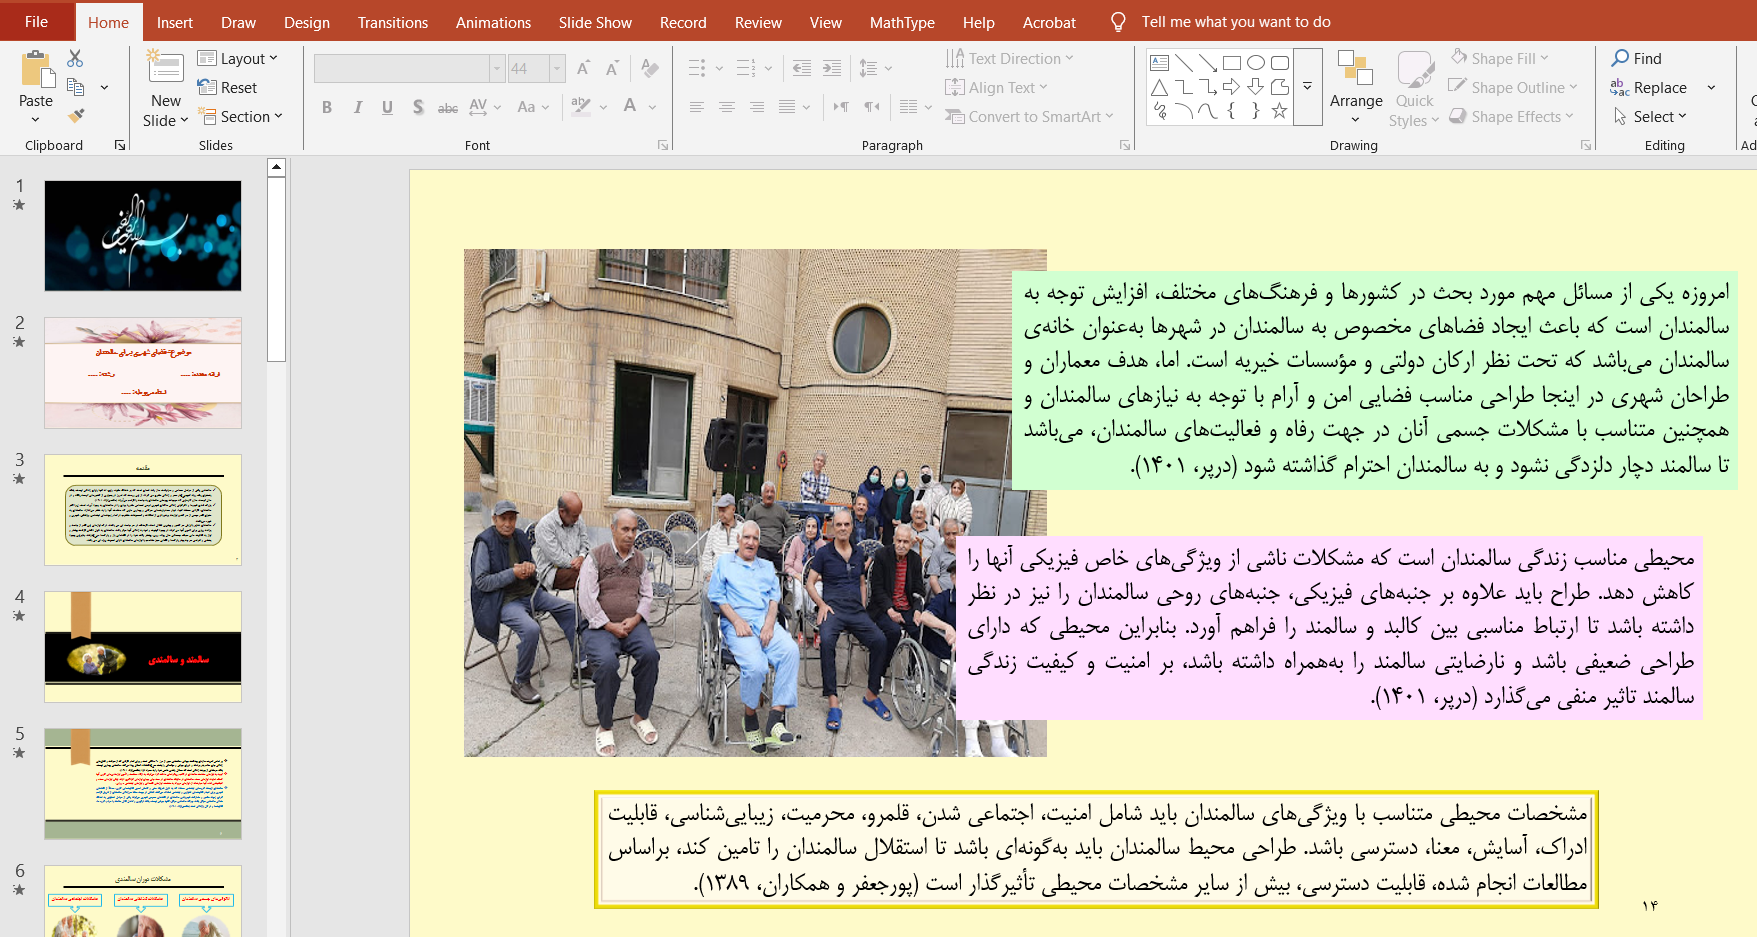Select slide 4 thumbnail in panel
The height and width of the screenshot is (937, 1757).
coord(143,647)
